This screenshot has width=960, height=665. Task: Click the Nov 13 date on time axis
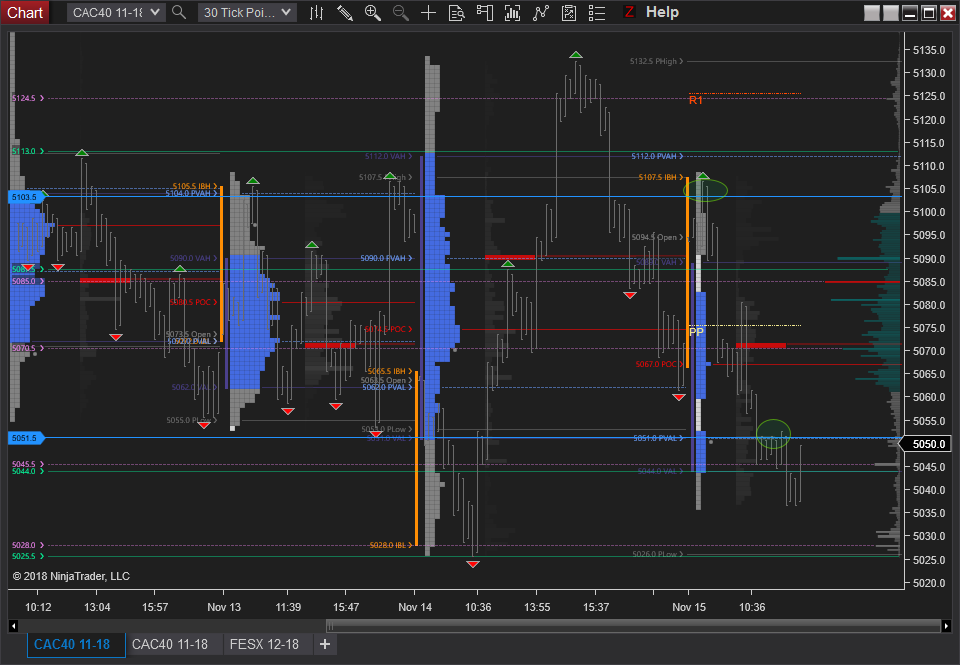pos(224,607)
